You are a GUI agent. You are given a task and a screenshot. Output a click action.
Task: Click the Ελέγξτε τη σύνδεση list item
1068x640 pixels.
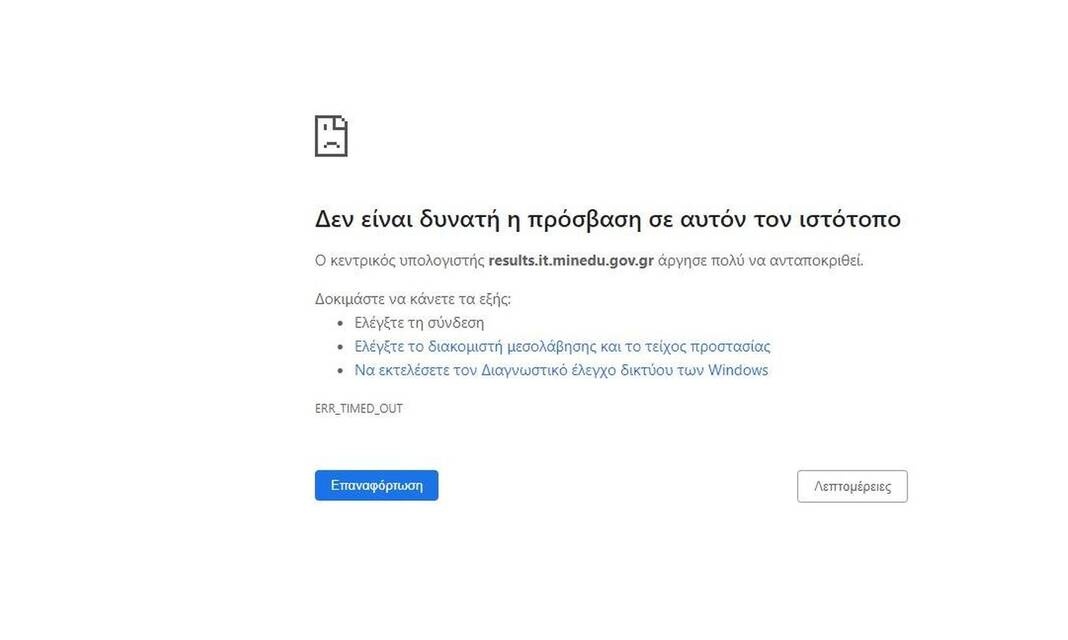click(x=419, y=323)
